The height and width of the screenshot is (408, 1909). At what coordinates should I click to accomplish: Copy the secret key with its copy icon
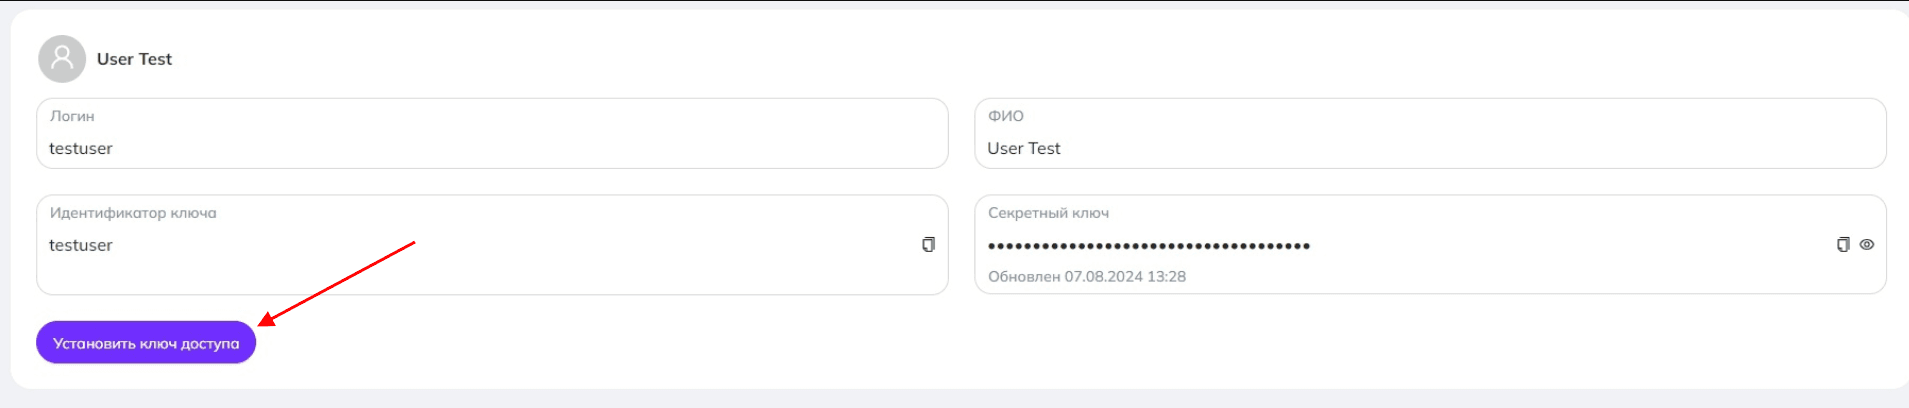[x=1843, y=245]
